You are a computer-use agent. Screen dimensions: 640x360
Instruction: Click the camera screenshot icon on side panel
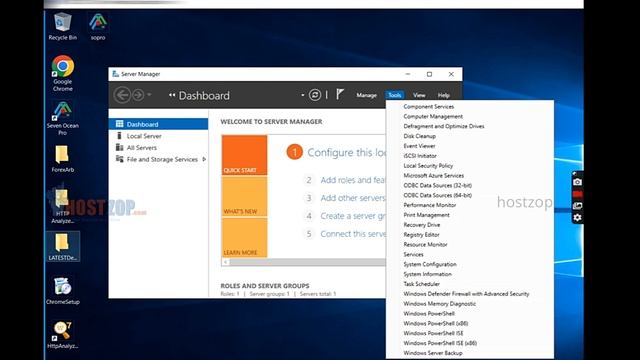point(577,182)
